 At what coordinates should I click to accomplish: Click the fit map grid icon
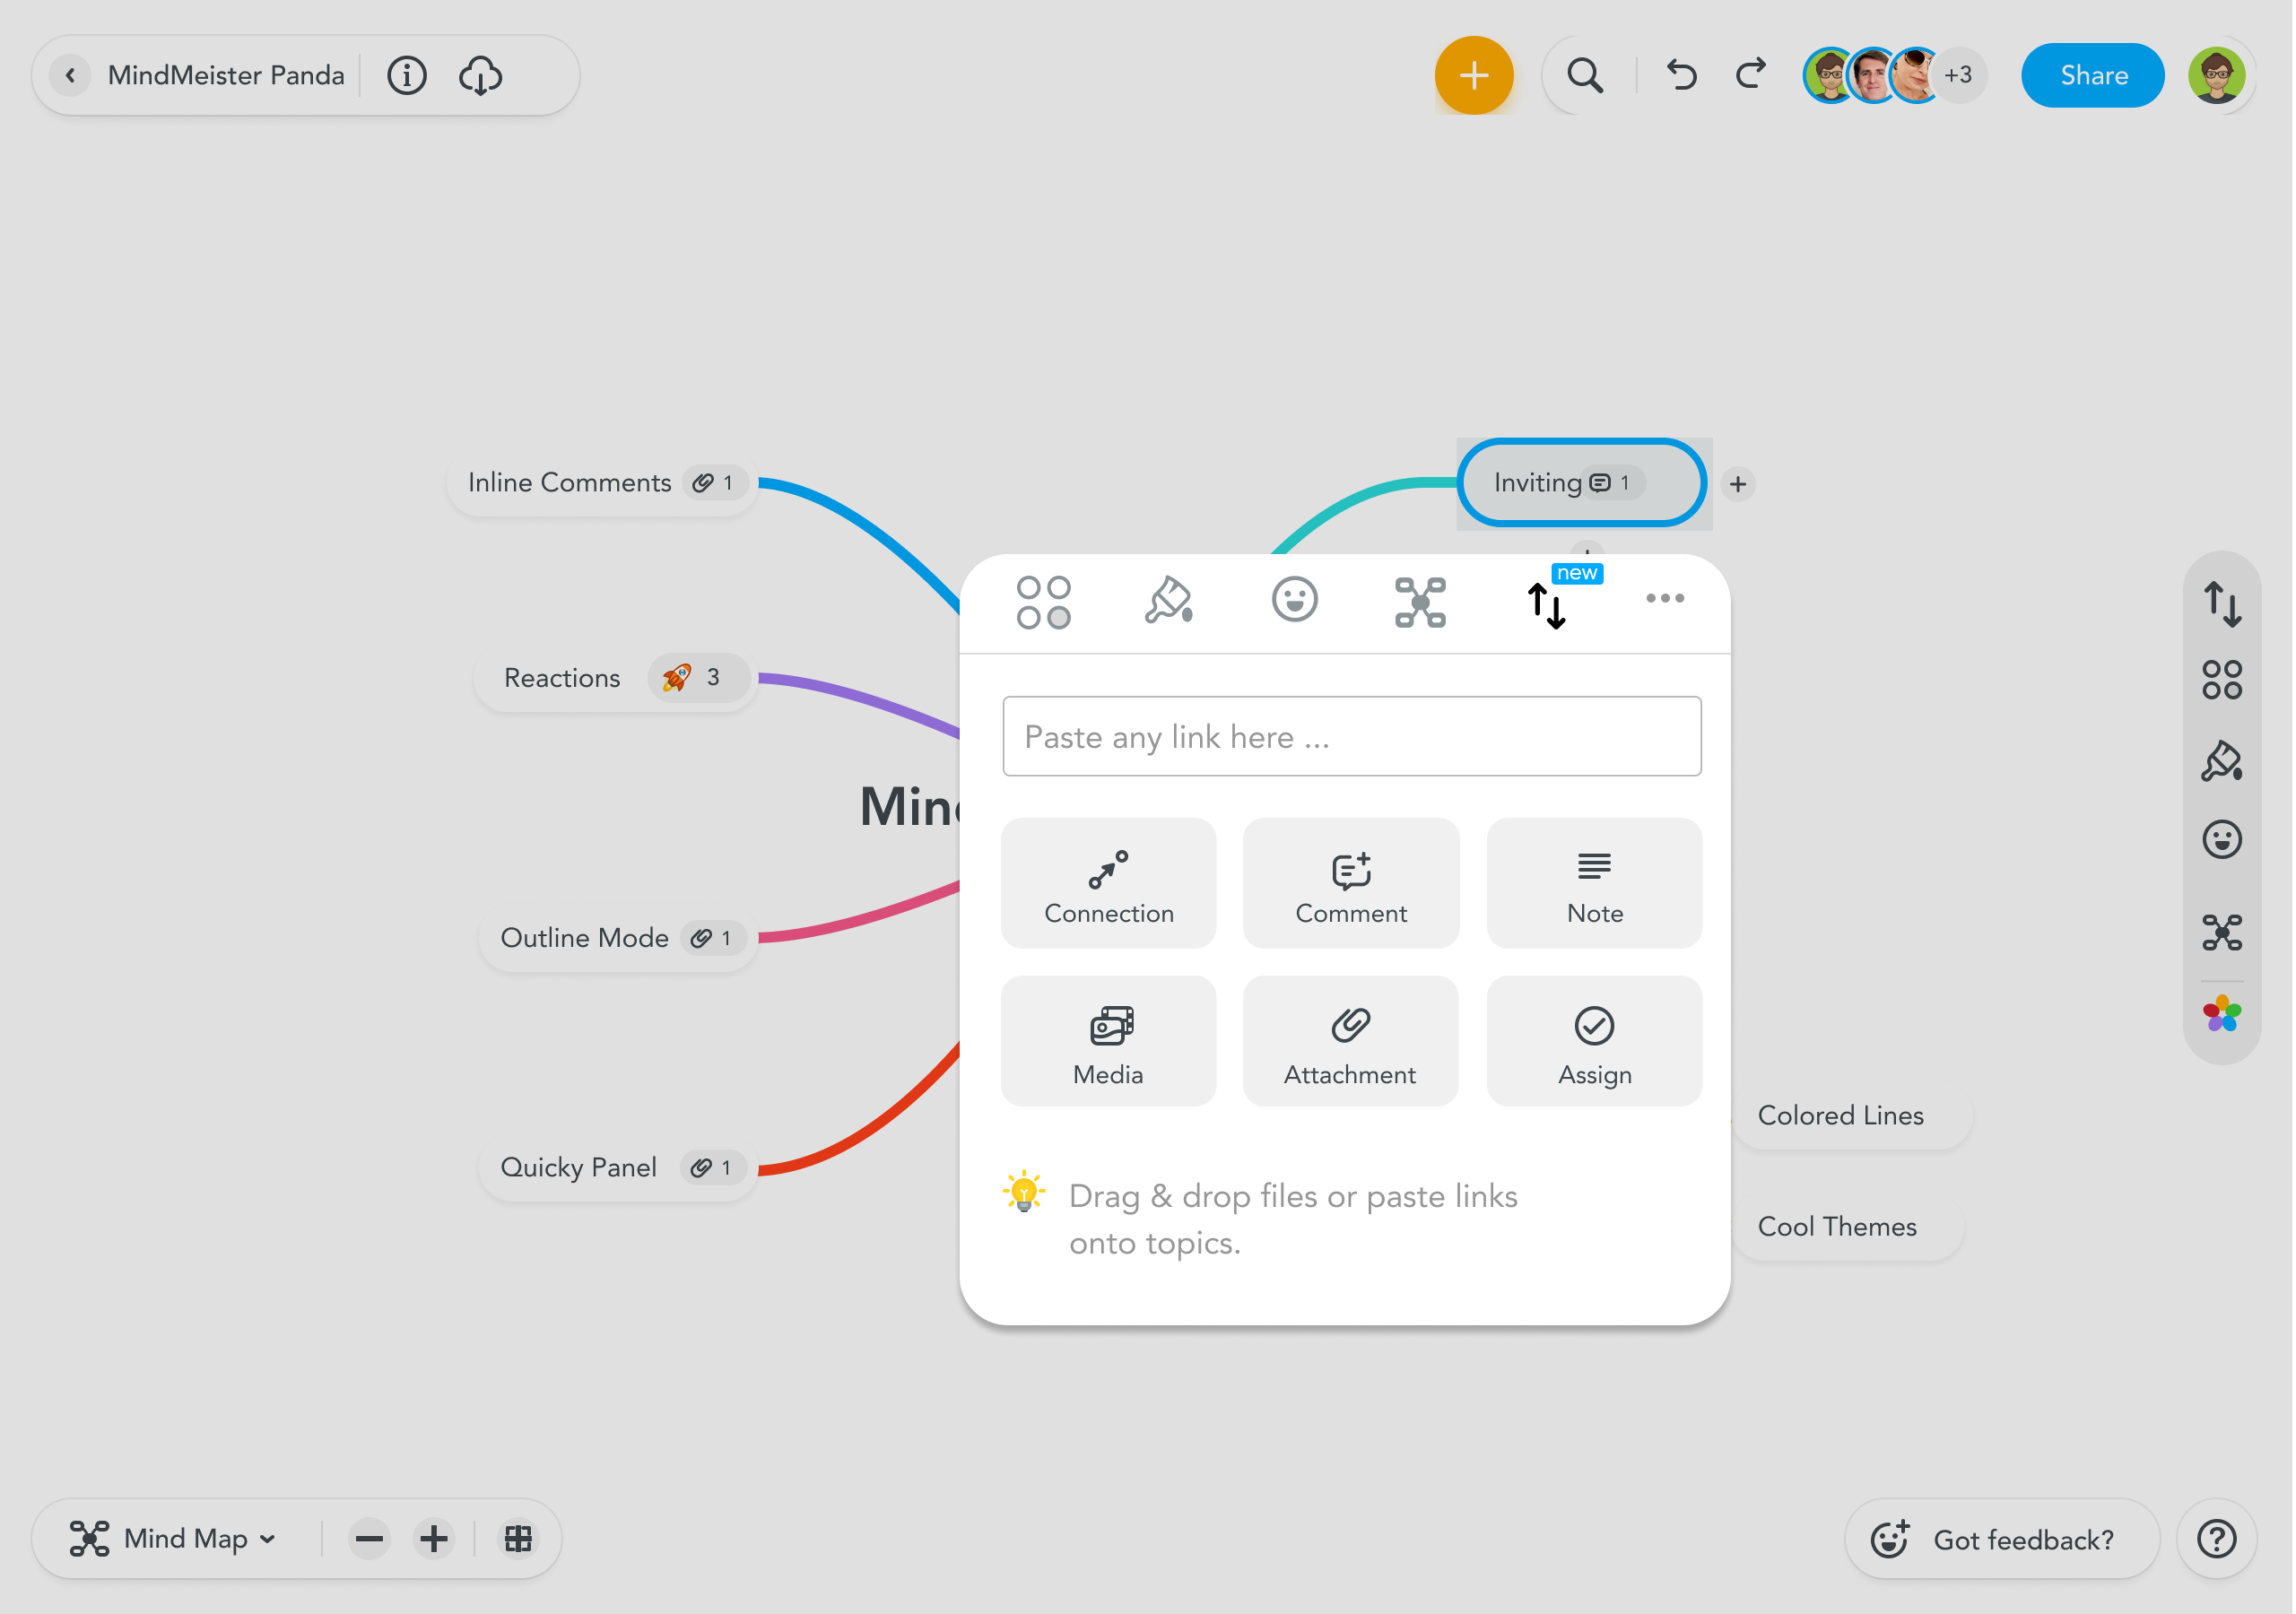tap(518, 1538)
